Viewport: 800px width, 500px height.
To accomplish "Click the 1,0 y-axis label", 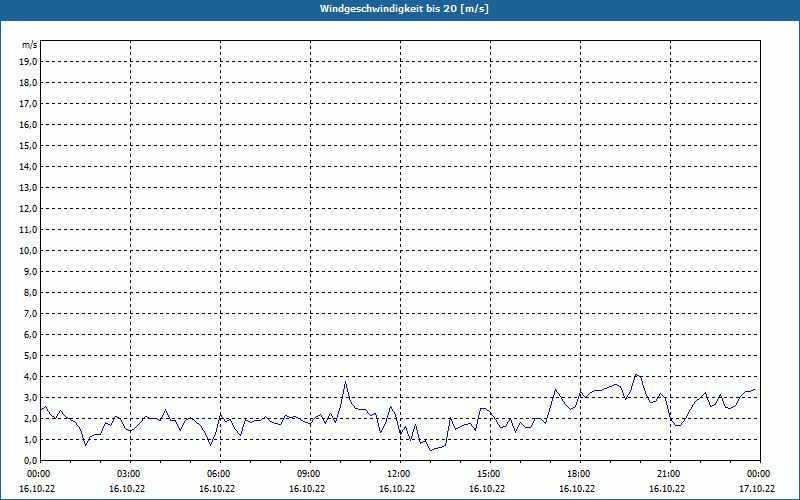I will click(x=31, y=440).
